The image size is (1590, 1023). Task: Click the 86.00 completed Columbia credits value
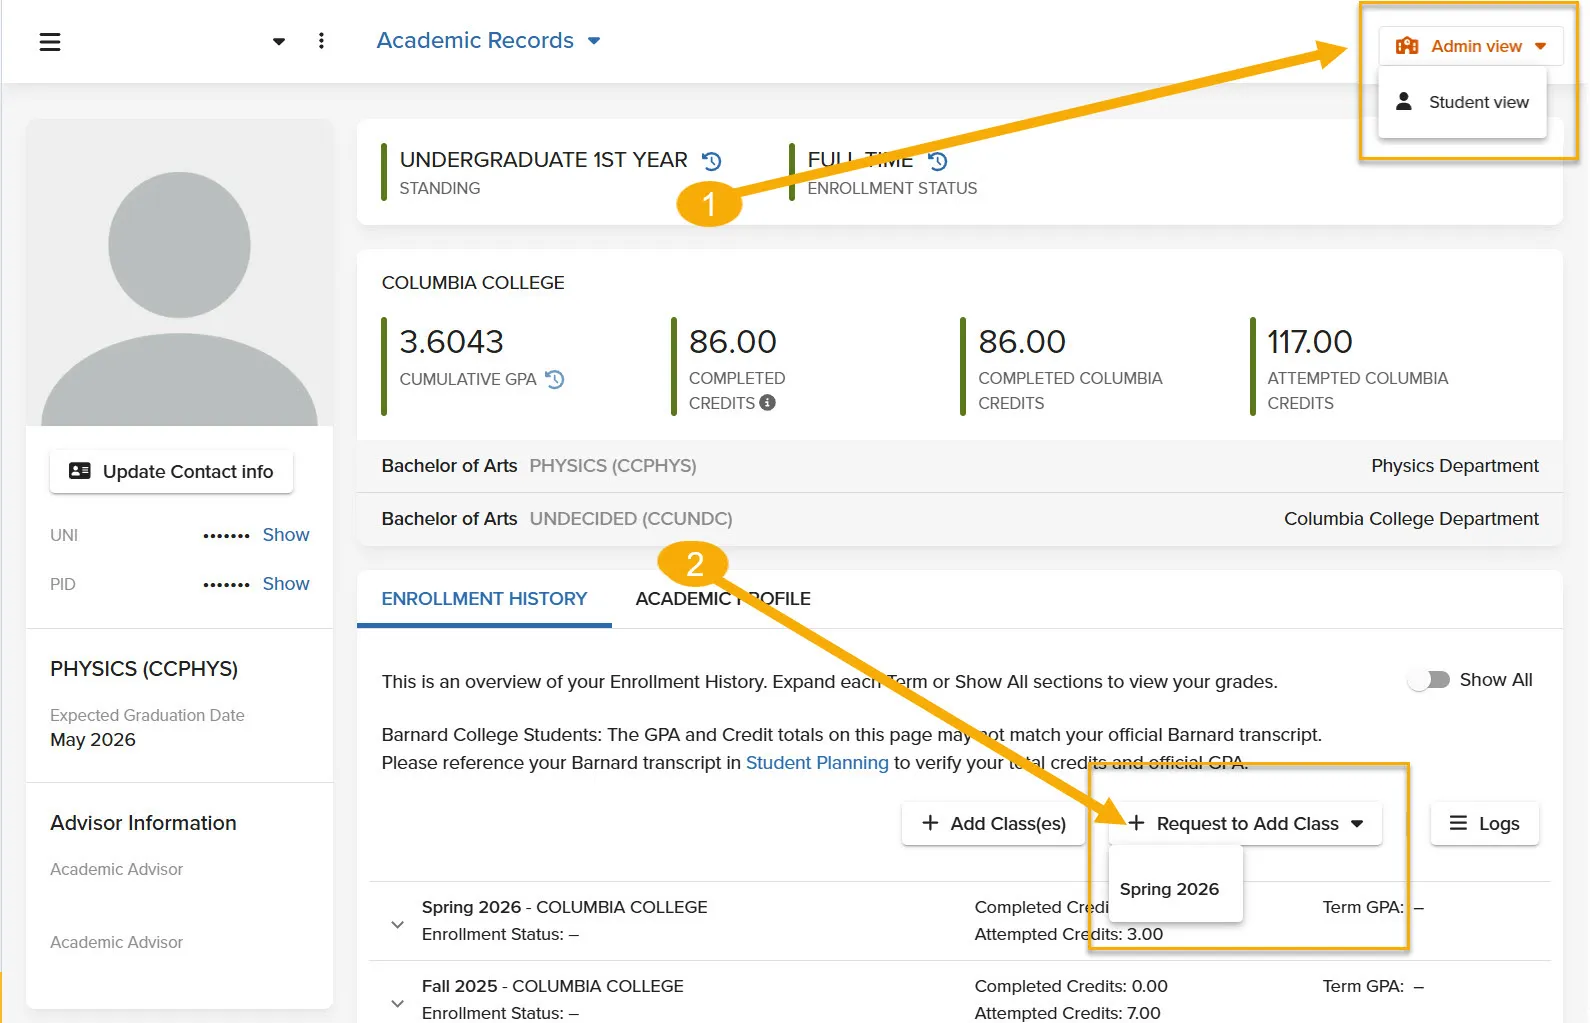point(1022,342)
